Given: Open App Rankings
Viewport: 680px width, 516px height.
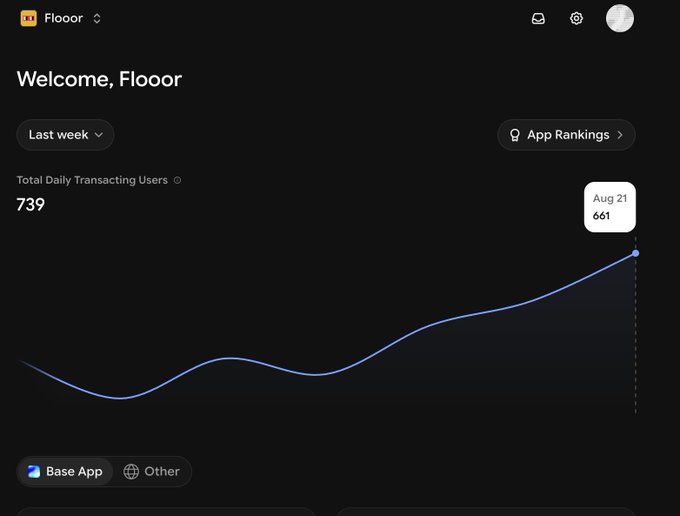Looking at the screenshot, I should click(x=566, y=135).
